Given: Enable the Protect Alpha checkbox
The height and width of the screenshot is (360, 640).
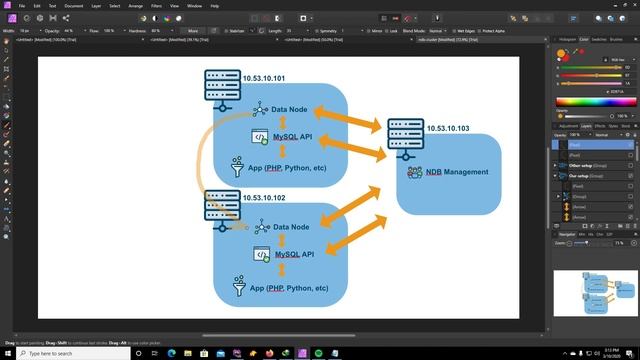Looking at the screenshot, I should pyautogui.click(x=479, y=31).
